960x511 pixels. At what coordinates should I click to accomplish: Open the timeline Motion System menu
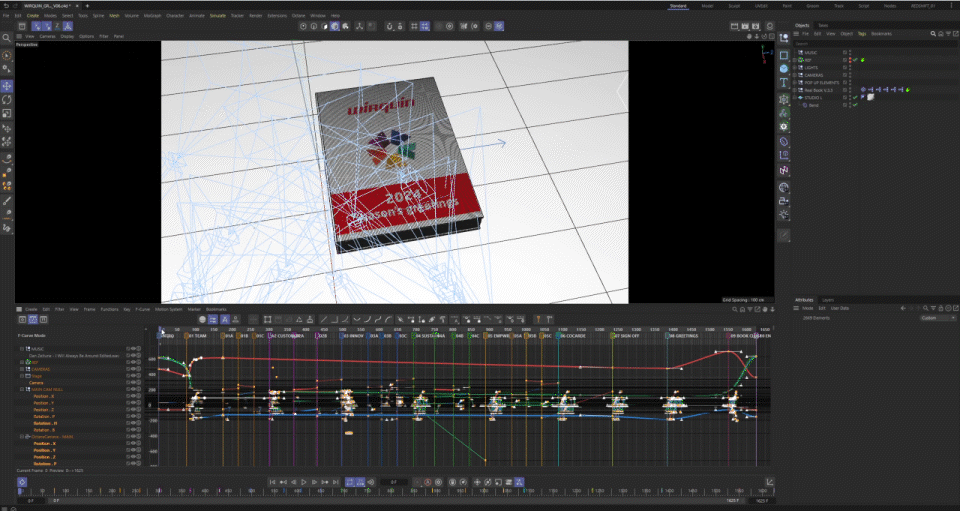[x=168, y=310]
